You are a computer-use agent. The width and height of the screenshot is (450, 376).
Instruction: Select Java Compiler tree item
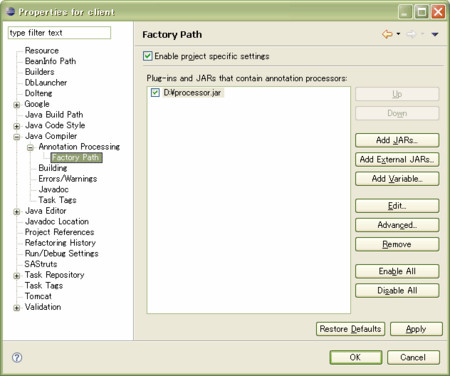click(51, 136)
